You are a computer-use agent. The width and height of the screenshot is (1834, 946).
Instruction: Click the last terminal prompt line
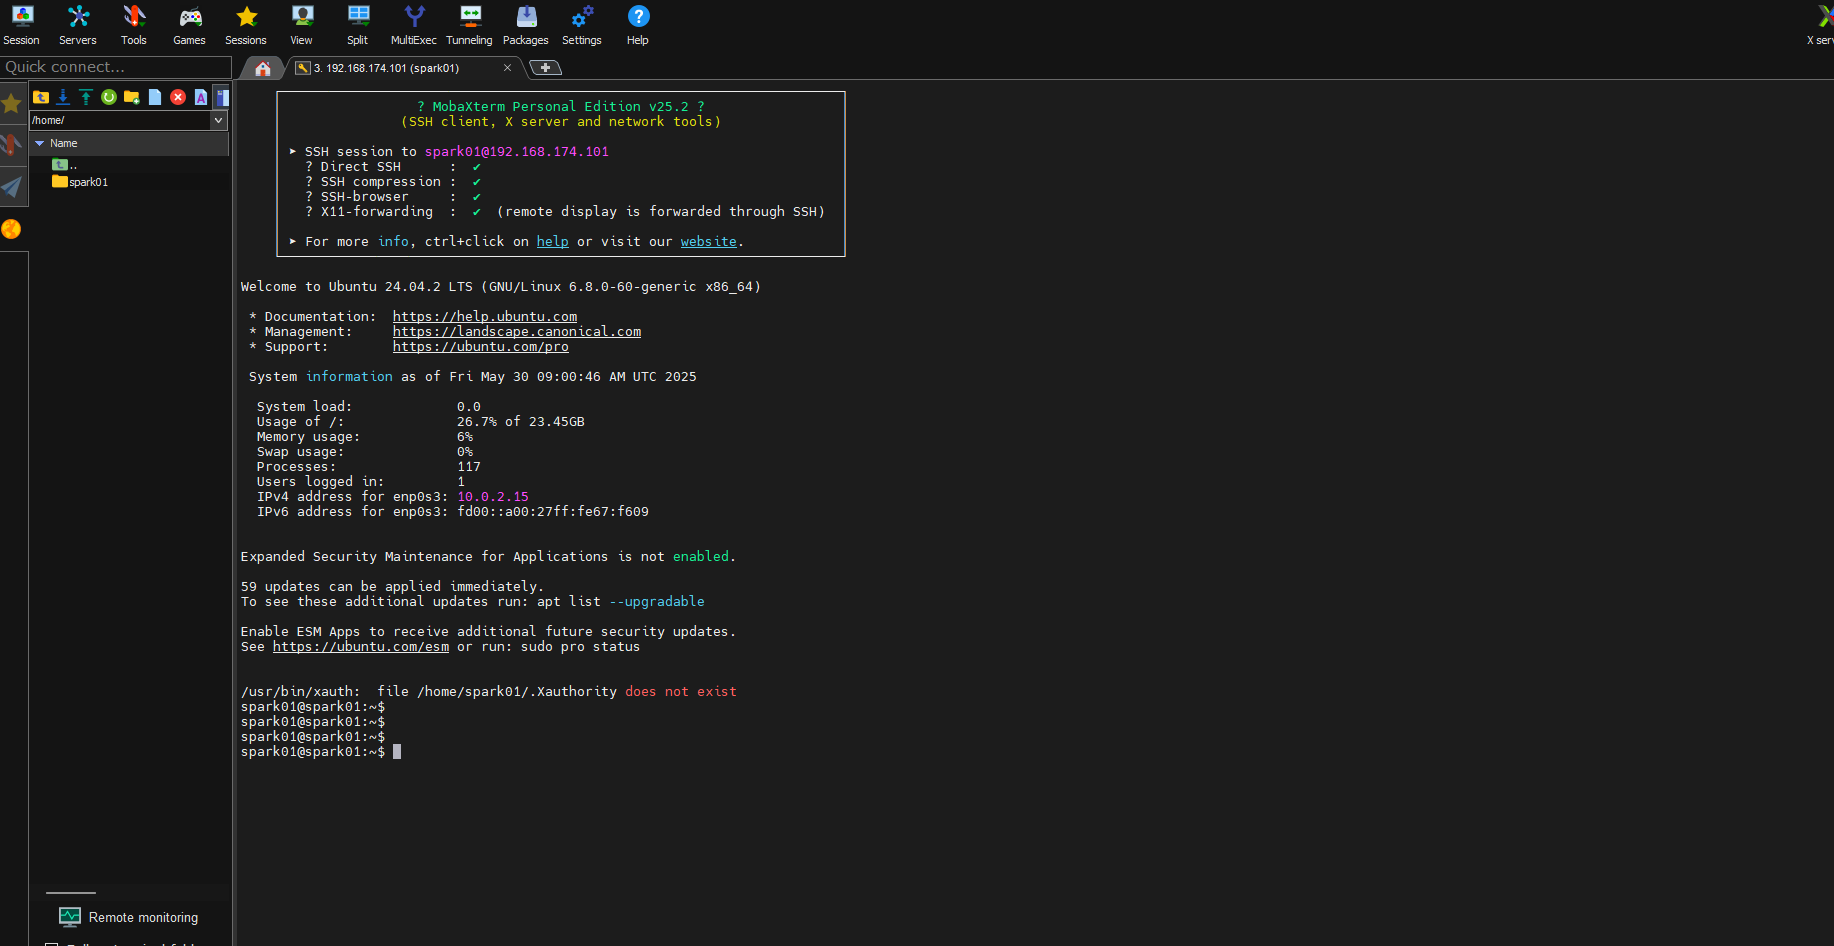click(321, 751)
